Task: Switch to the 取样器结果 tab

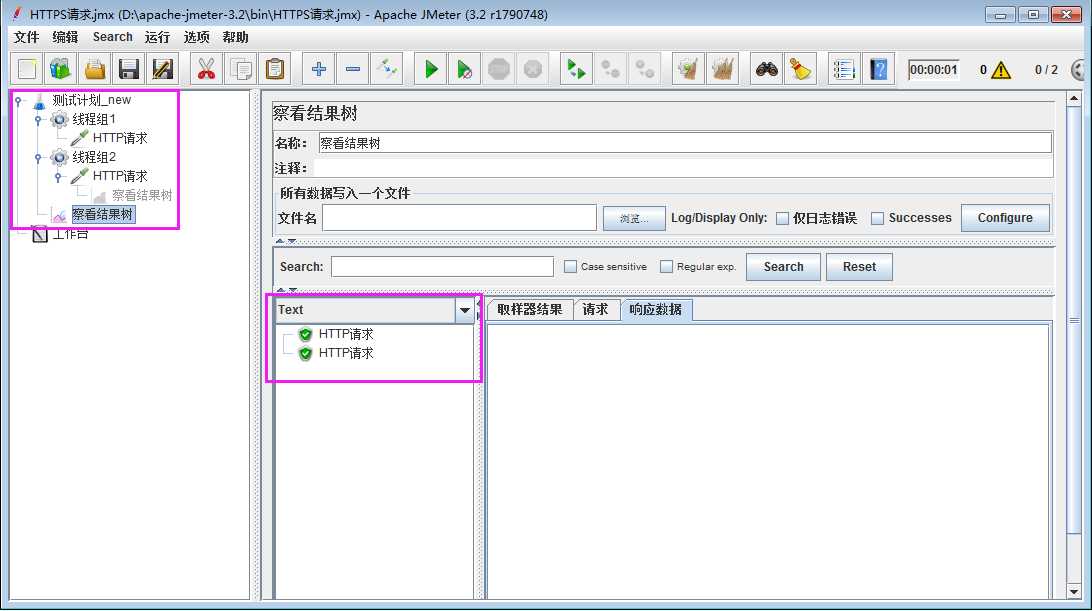Action: click(x=529, y=309)
